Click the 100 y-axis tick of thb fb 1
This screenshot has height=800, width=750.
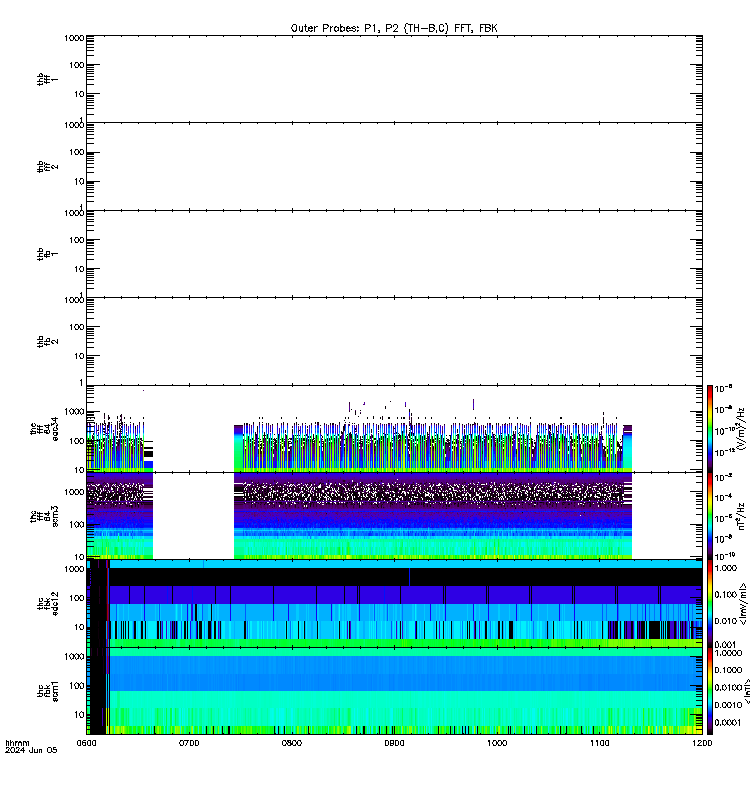click(x=77, y=240)
